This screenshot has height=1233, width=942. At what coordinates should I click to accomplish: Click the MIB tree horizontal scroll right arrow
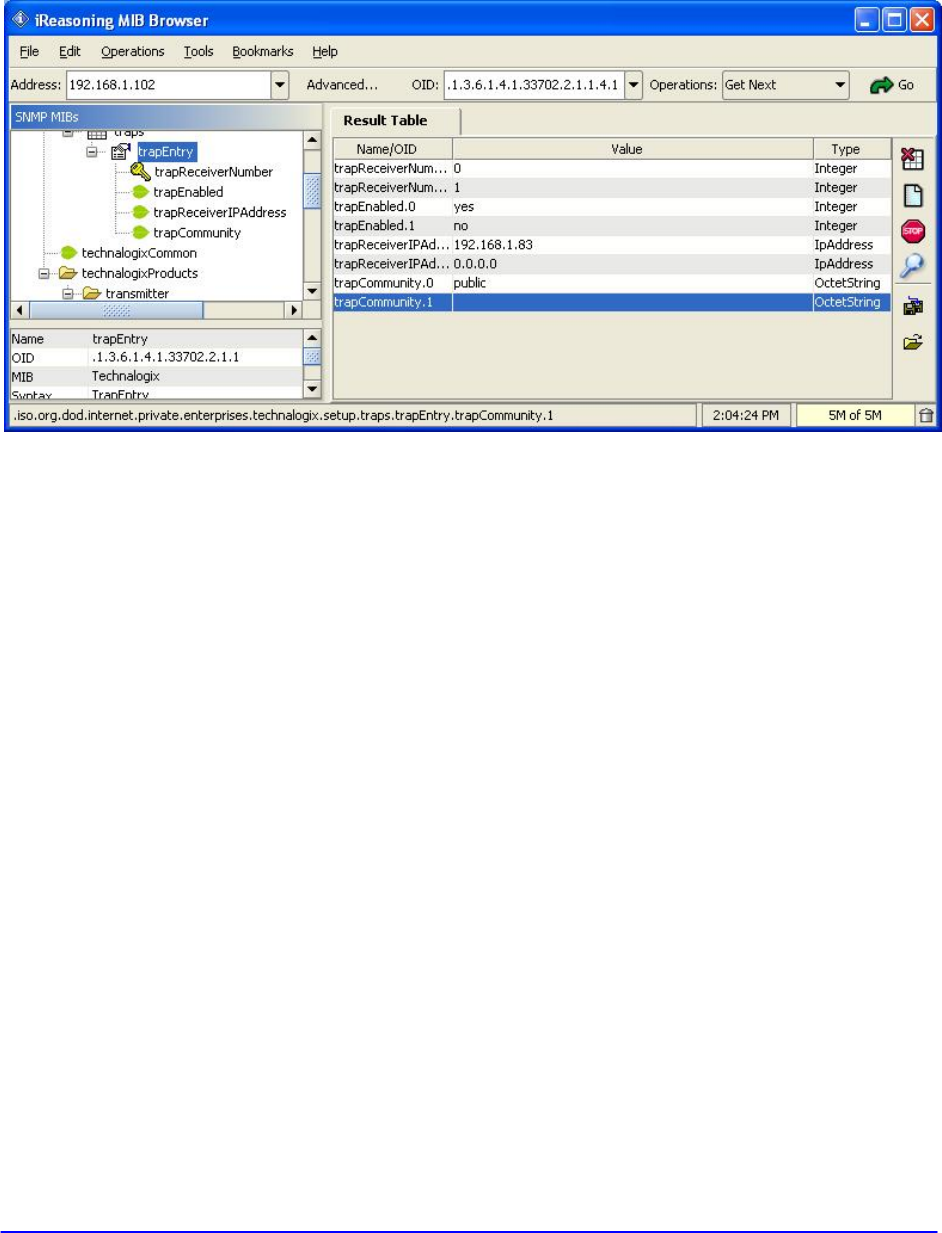[294, 310]
